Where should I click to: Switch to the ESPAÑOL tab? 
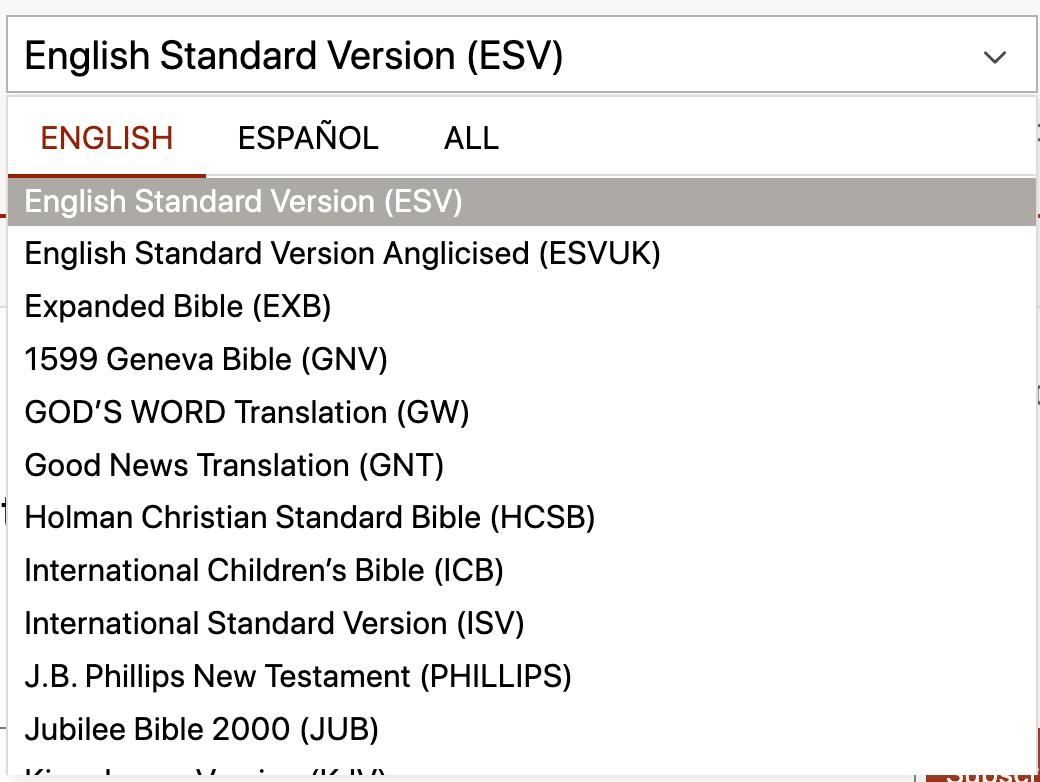pyautogui.click(x=308, y=138)
